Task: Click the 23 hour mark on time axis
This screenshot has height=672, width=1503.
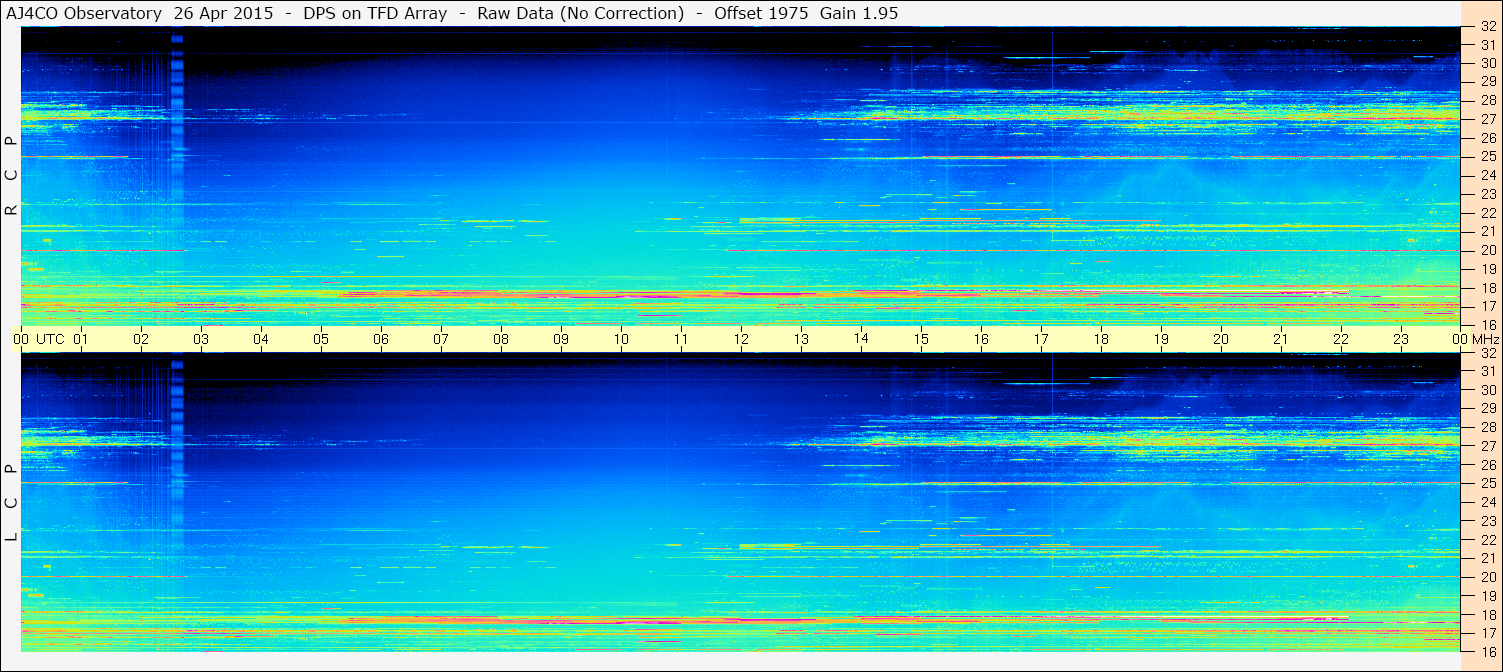Action: 1401,339
